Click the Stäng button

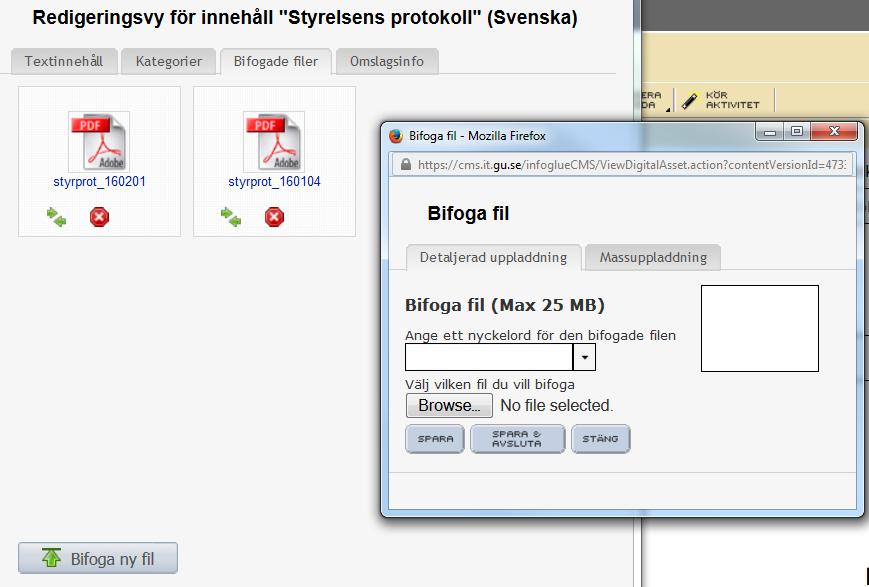(600, 439)
